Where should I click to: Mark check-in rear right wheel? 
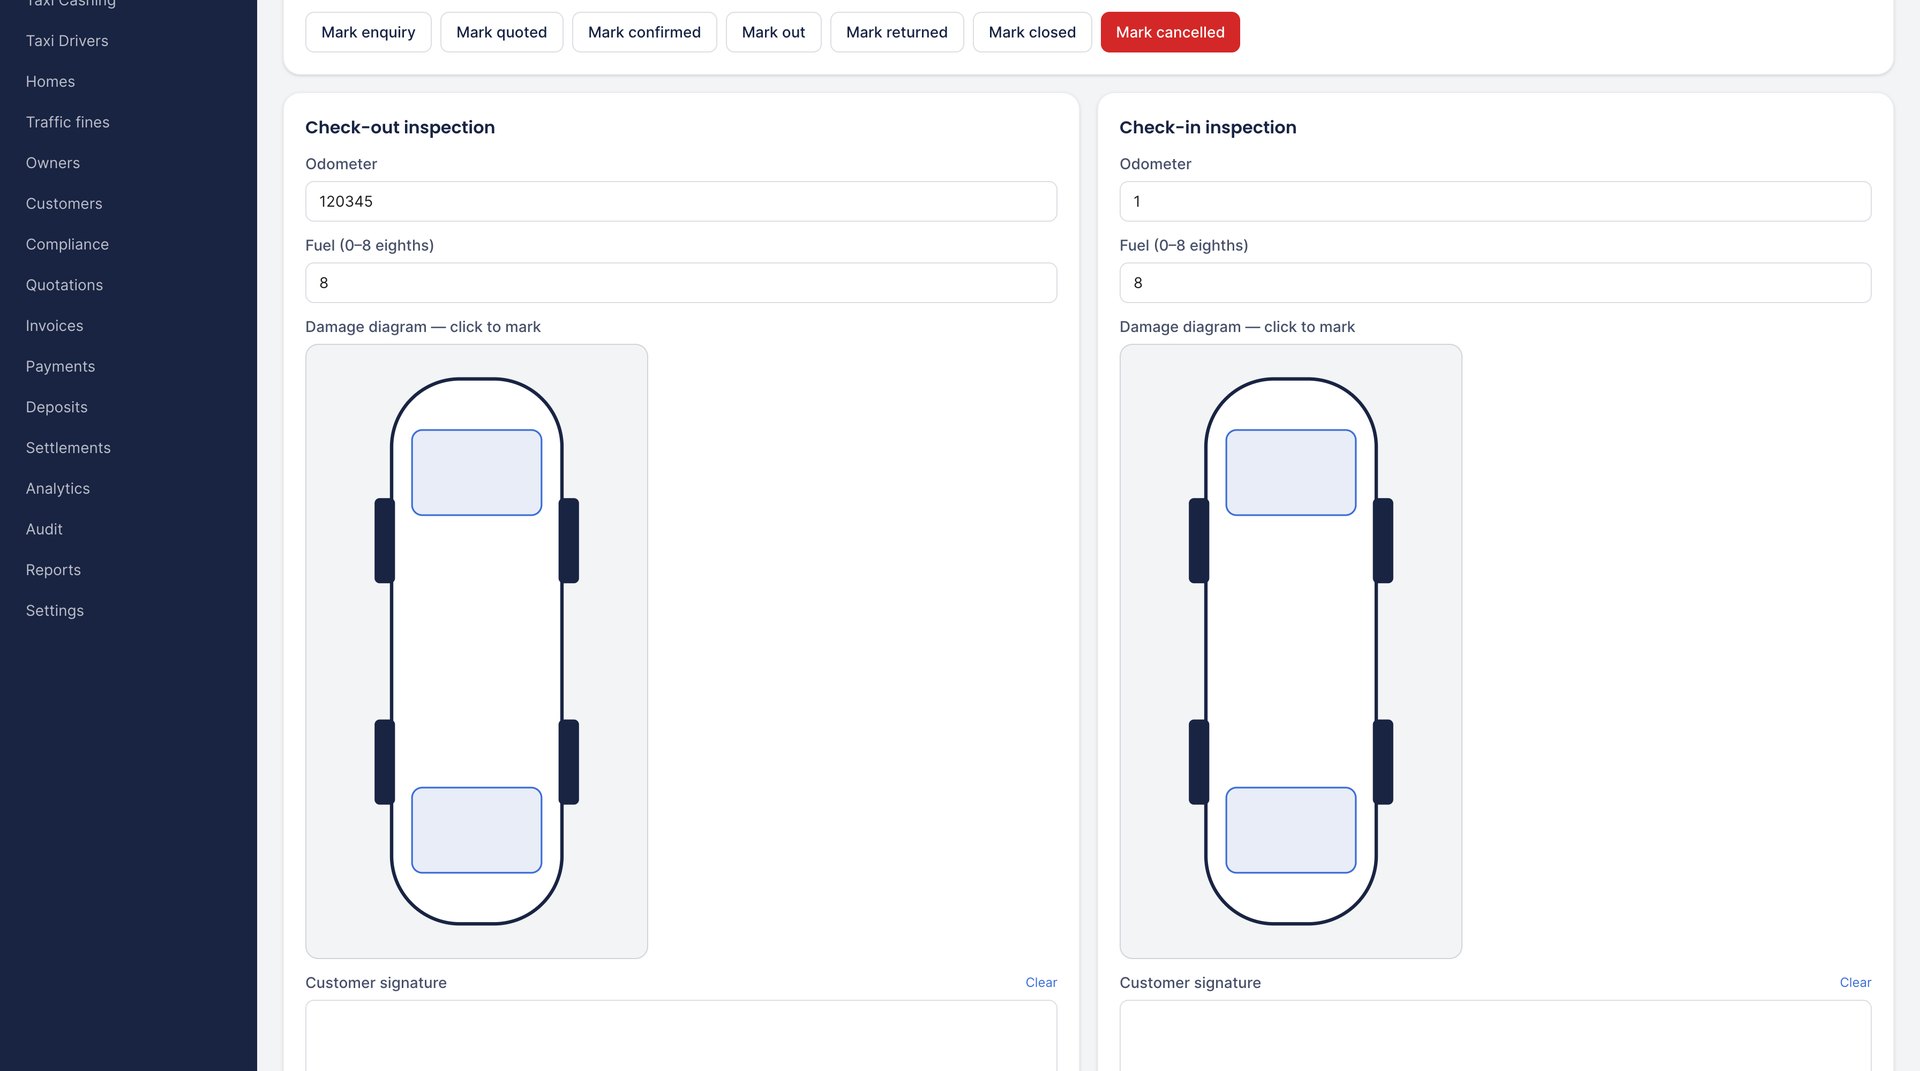click(1383, 762)
